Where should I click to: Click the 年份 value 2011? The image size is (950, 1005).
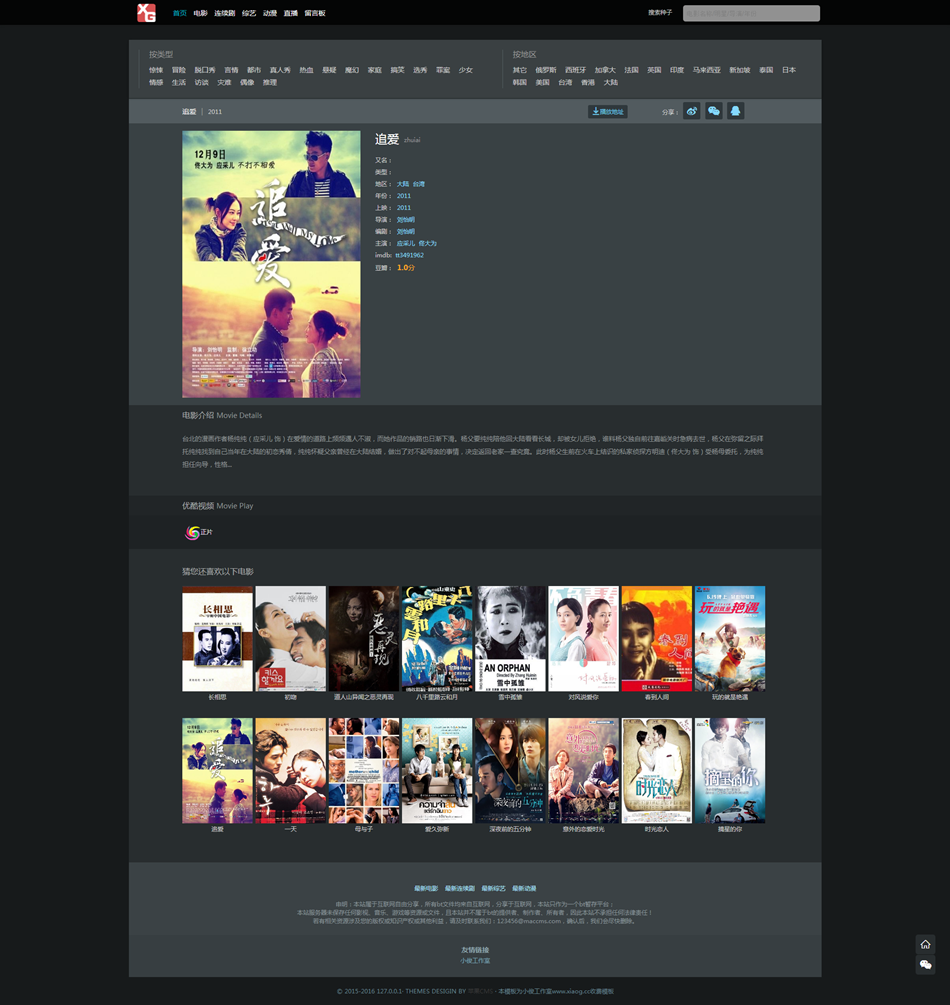pos(404,196)
